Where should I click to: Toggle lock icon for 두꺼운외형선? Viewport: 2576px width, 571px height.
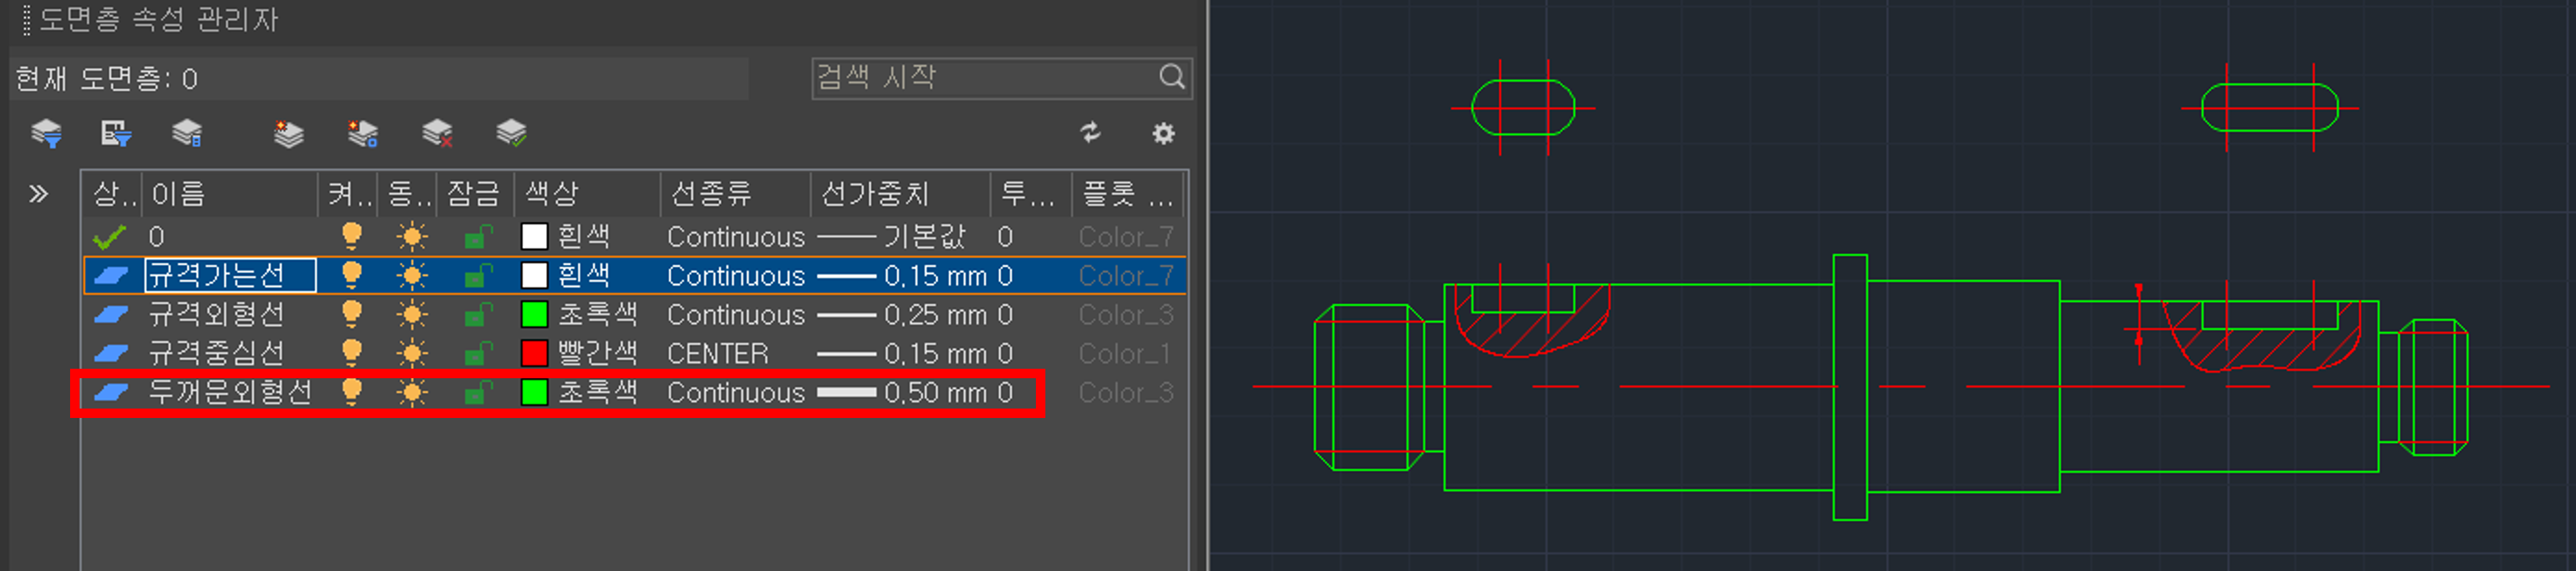pos(478,393)
